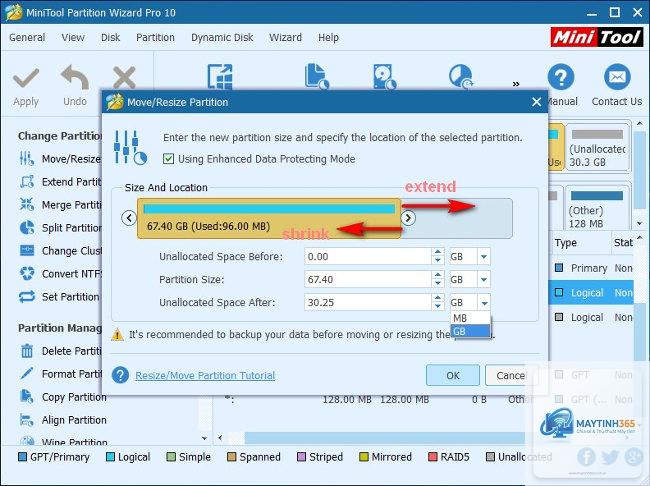Click the Discard X icon in toolbar

pos(124,78)
